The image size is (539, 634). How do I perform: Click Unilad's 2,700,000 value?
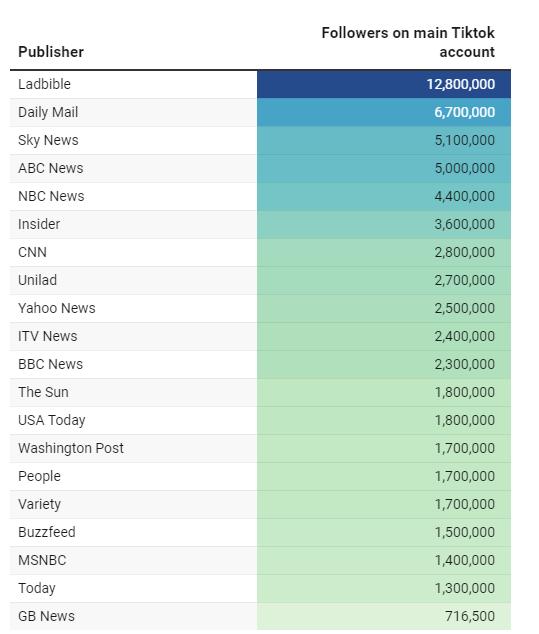pos(465,280)
